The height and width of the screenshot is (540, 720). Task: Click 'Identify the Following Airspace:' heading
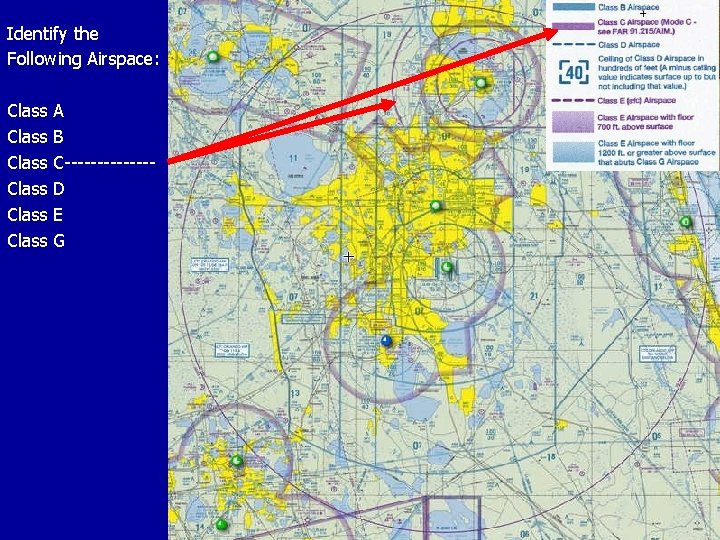click(83, 46)
